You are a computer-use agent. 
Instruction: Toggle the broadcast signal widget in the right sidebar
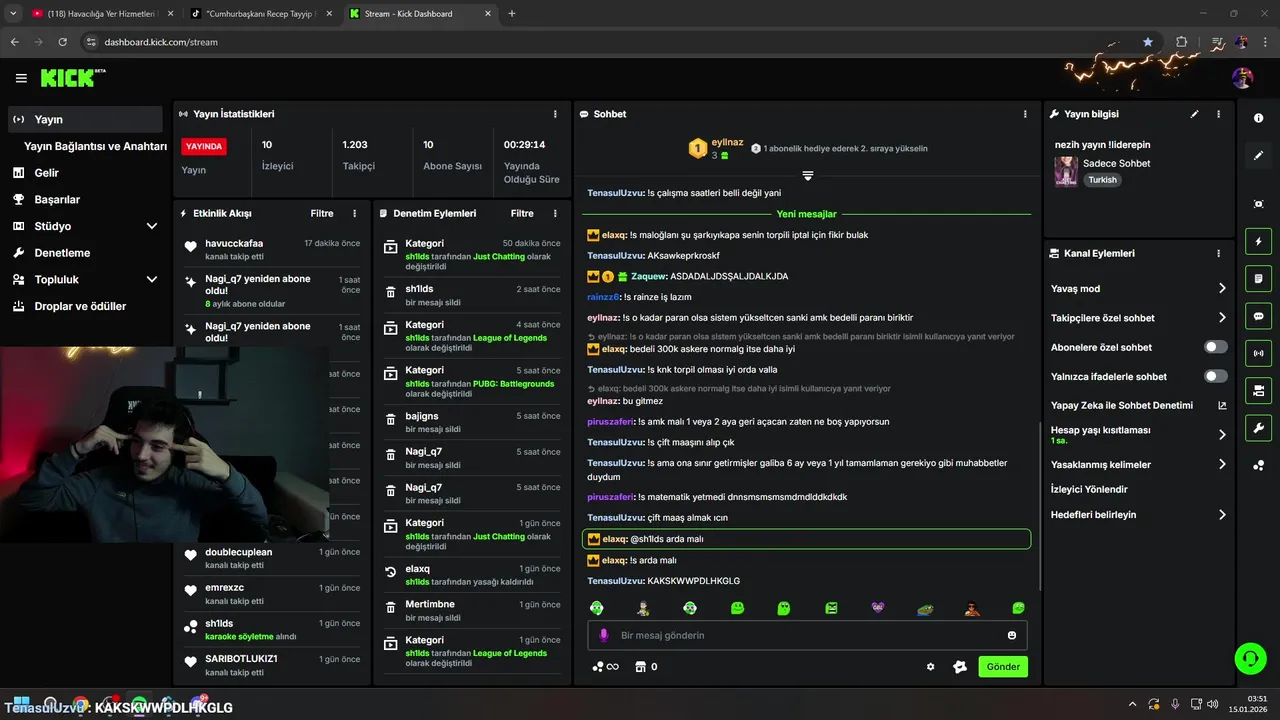click(1258, 352)
